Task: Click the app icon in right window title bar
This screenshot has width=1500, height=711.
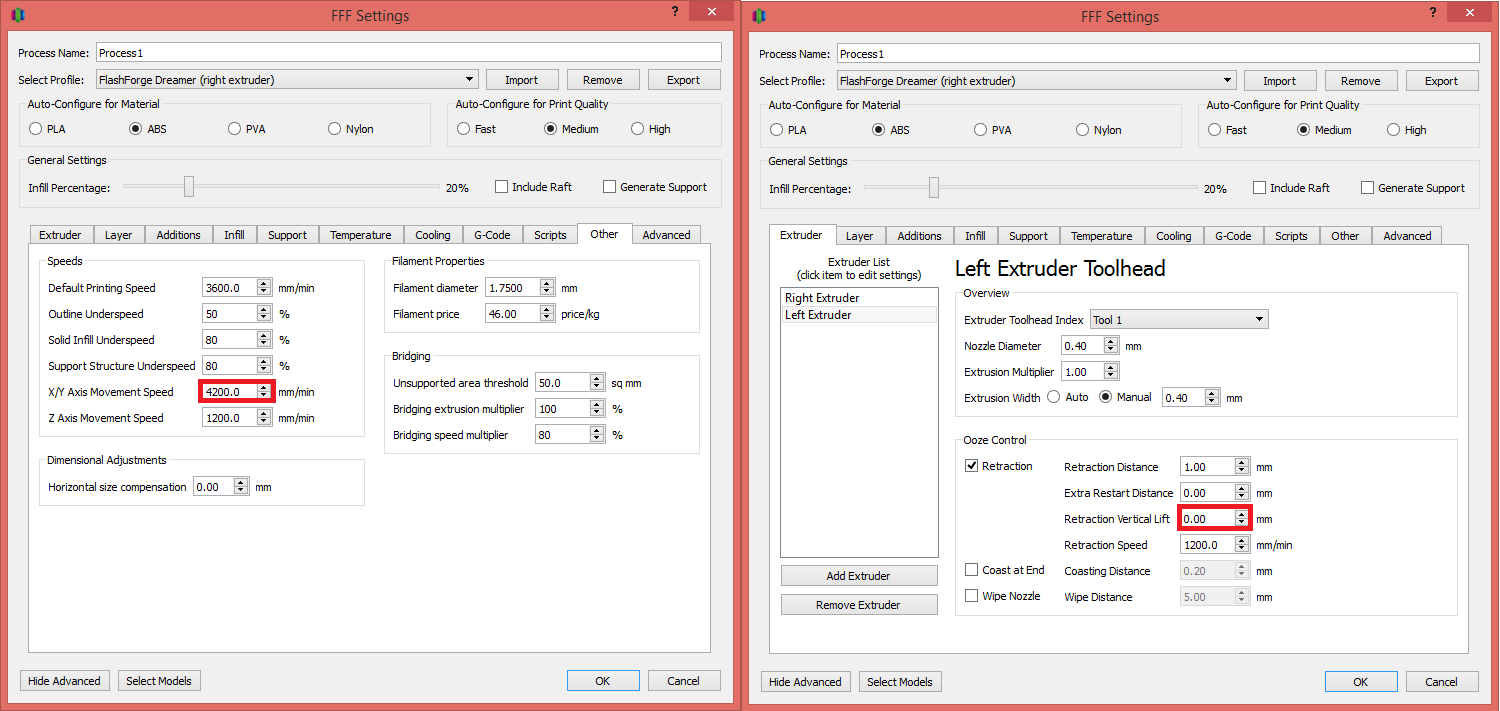Action: click(x=760, y=16)
